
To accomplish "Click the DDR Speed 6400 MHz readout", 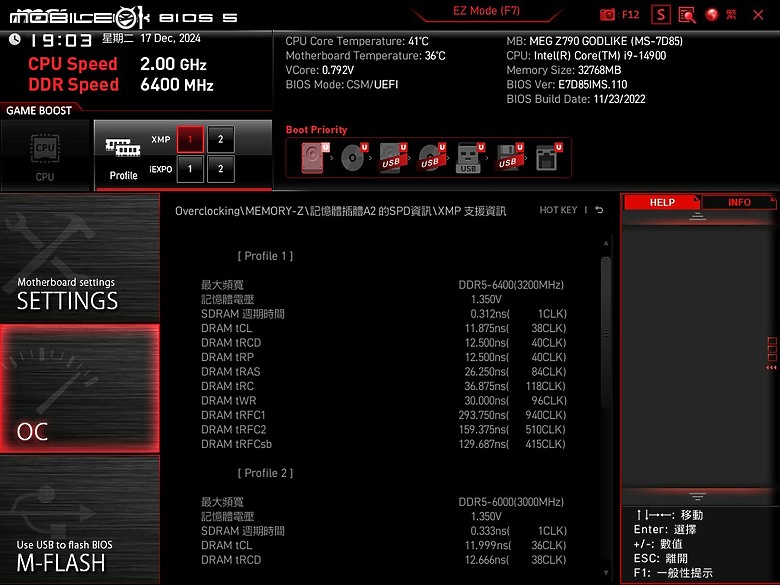I will pos(121,85).
